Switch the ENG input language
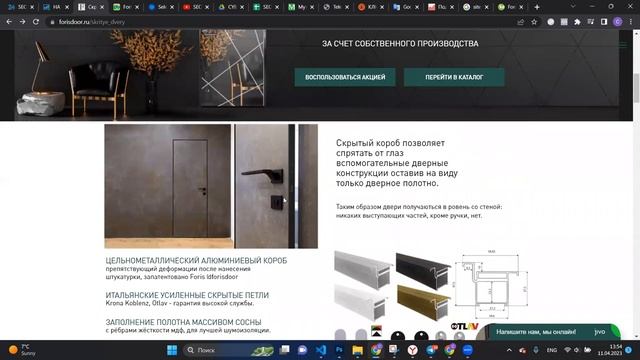Image resolution: width=640 pixels, height=360 pixels. [x=552, y=350]
